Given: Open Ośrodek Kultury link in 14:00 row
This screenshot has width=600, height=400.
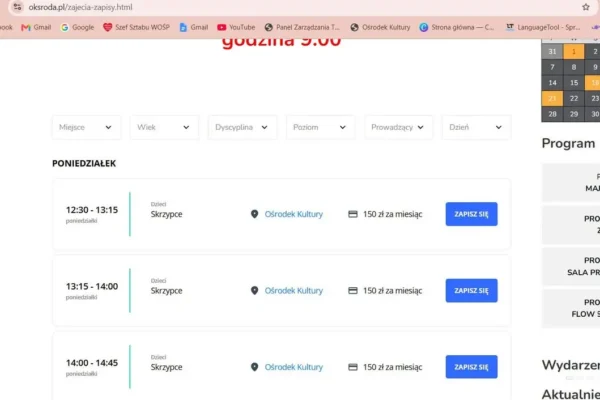Looking at the screenshot, I should pyautogui.click(x=294, y=367).
